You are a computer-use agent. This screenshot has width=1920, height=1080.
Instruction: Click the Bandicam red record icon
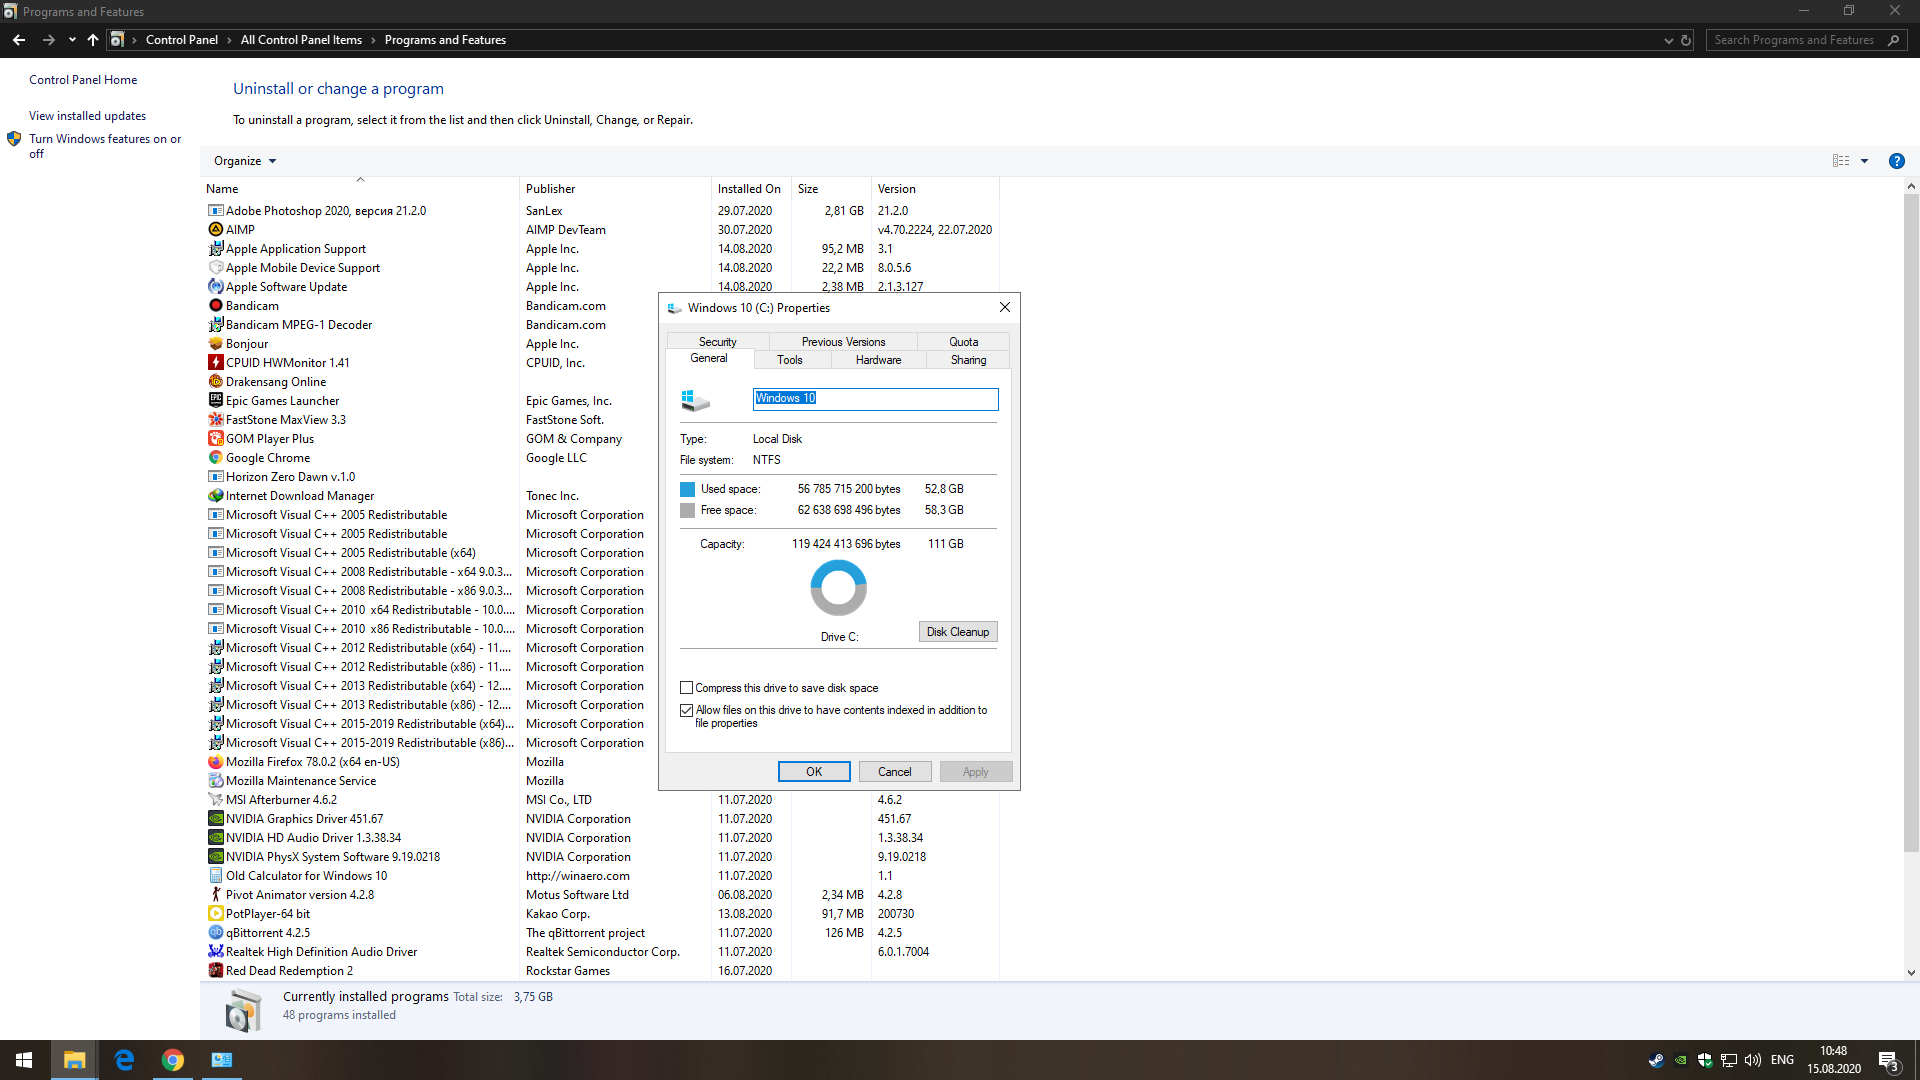(215, 306)
